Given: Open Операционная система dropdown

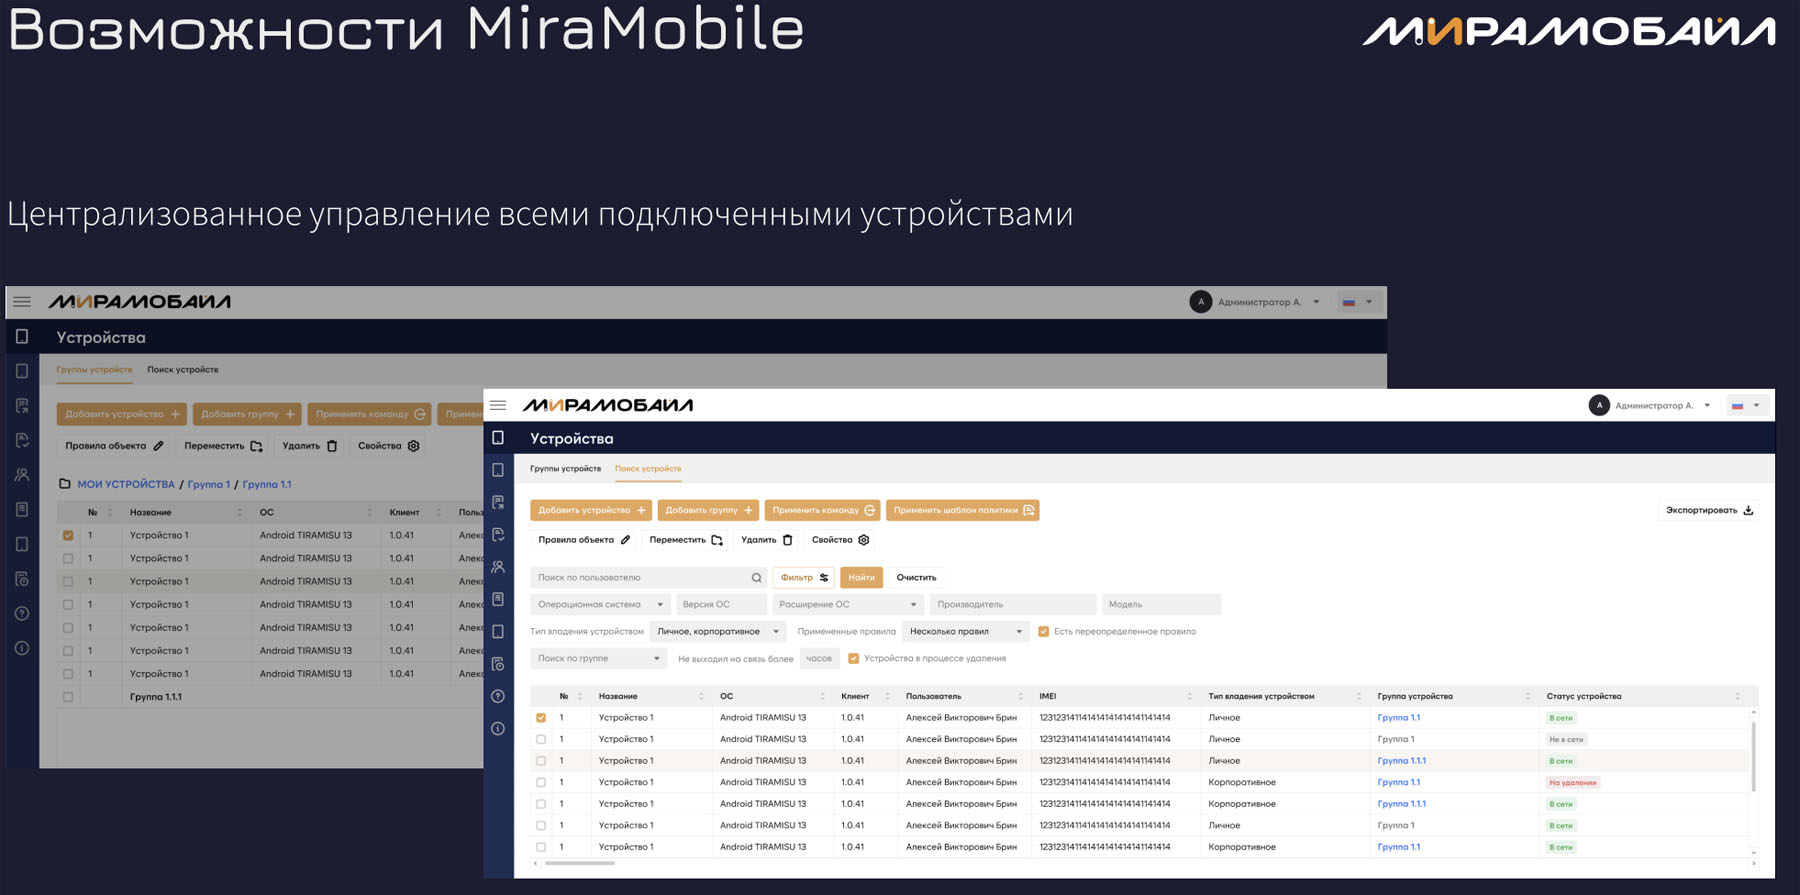Looking at the screenshot, I should tap(600, 604).
